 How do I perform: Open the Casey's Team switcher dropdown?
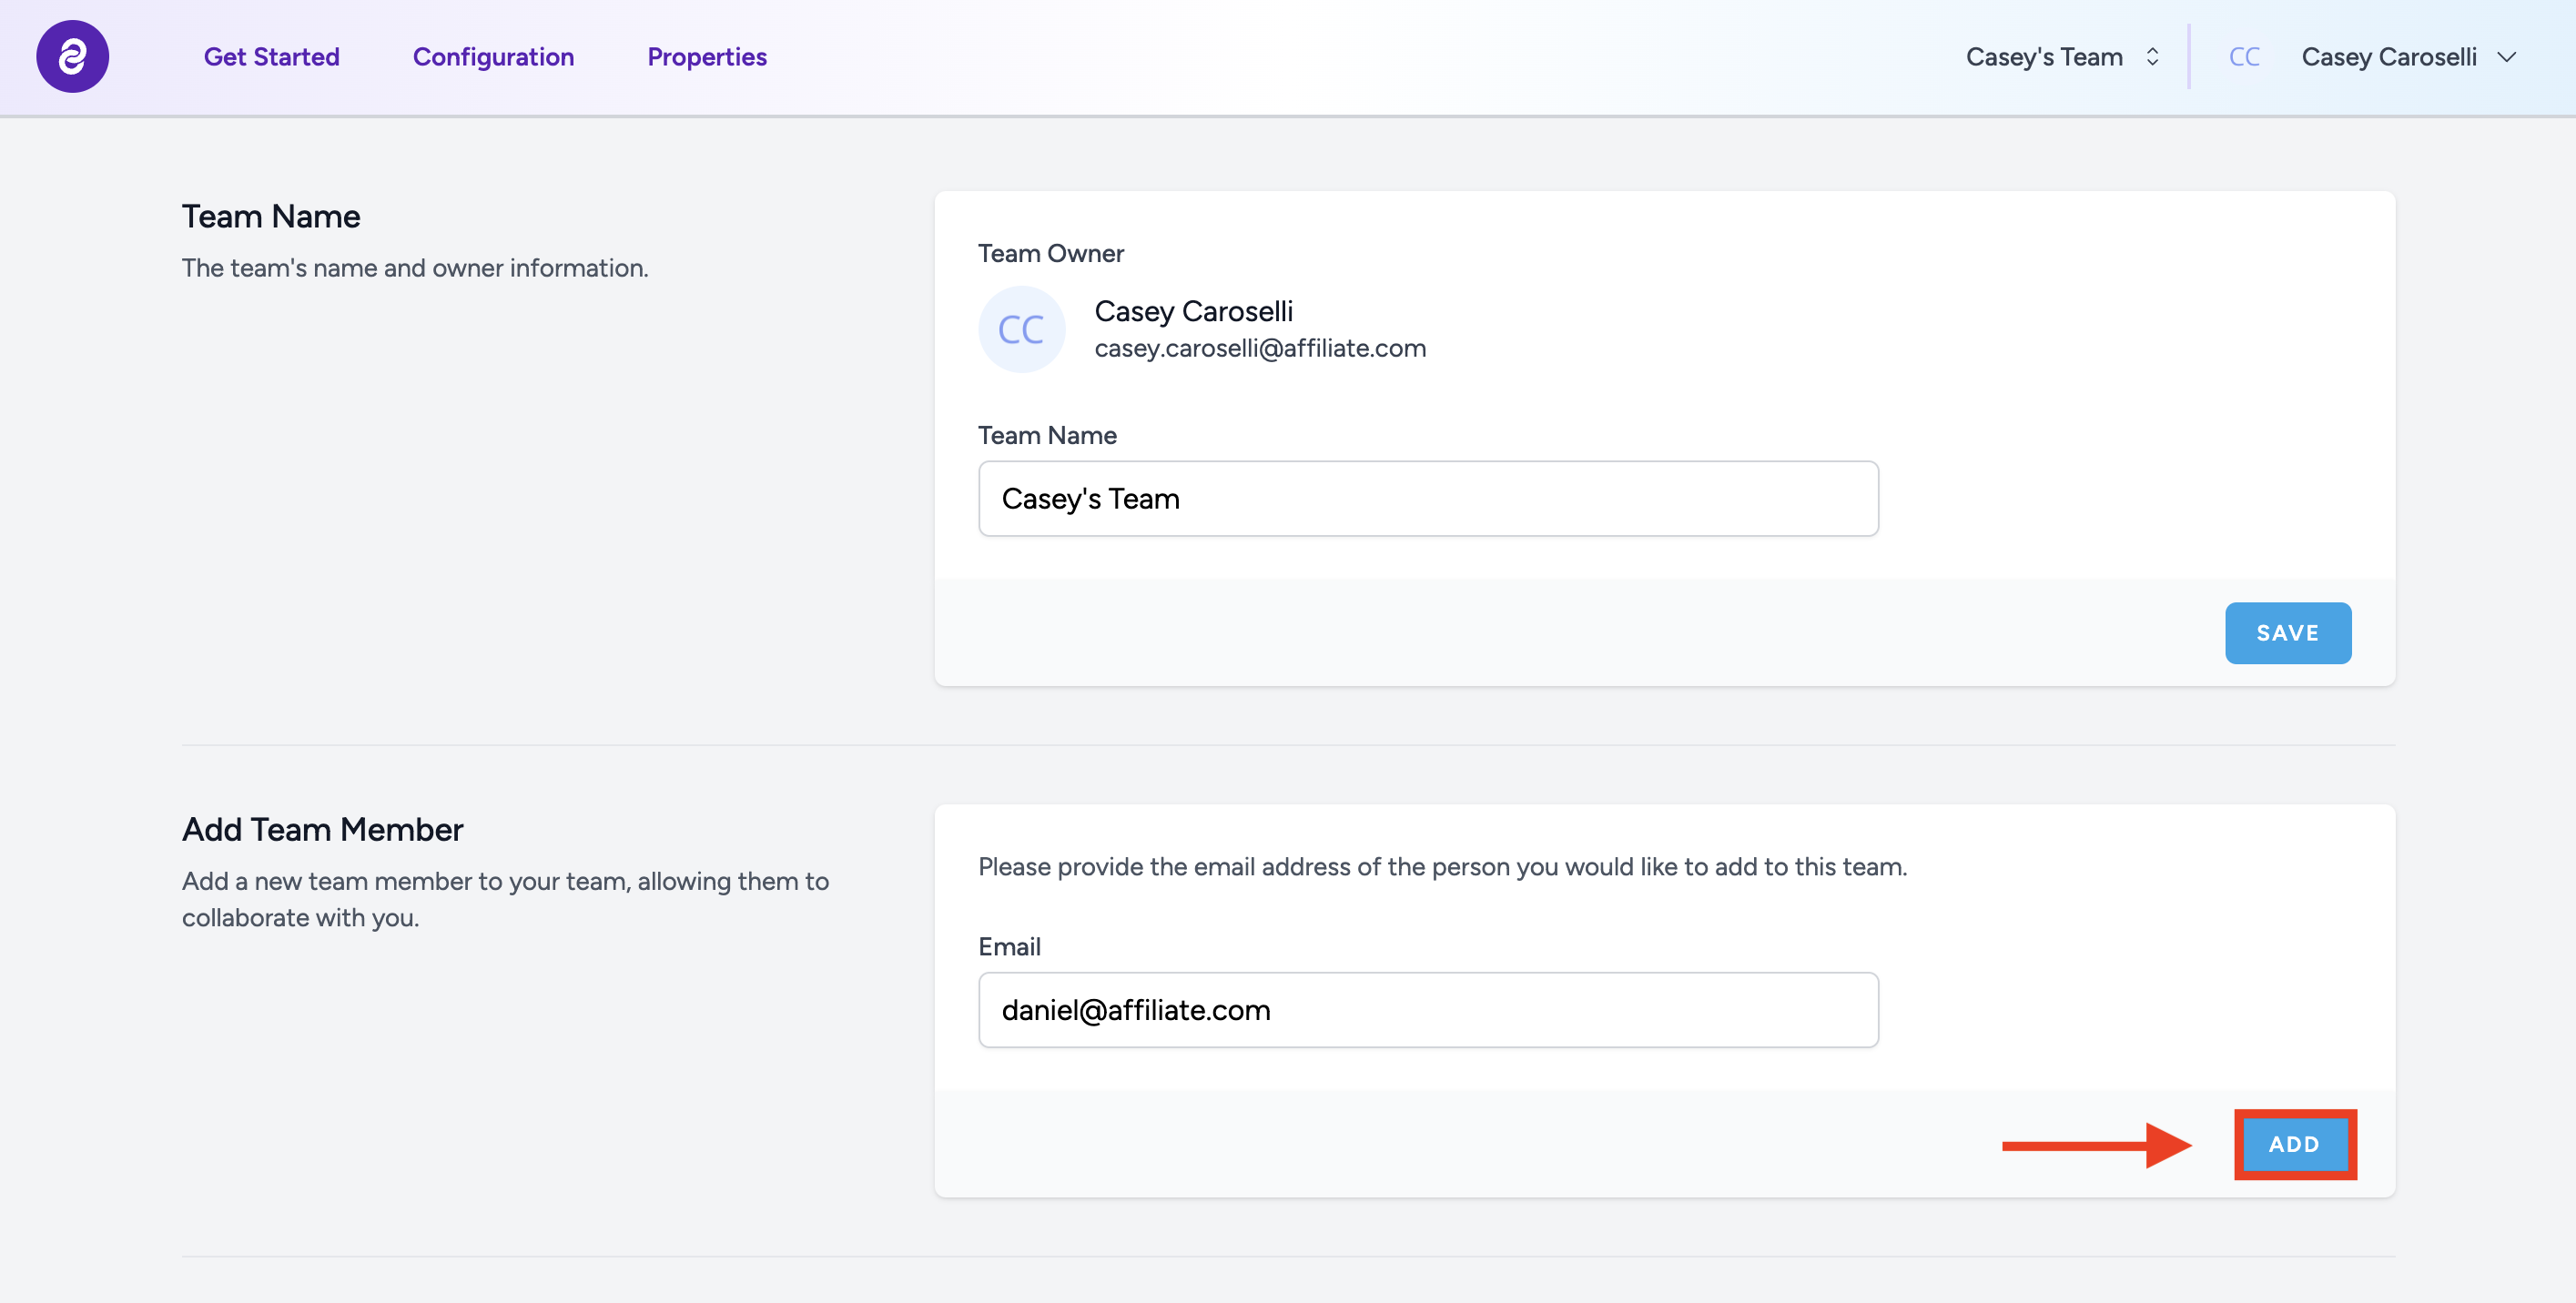click(x=2062, y=57)
